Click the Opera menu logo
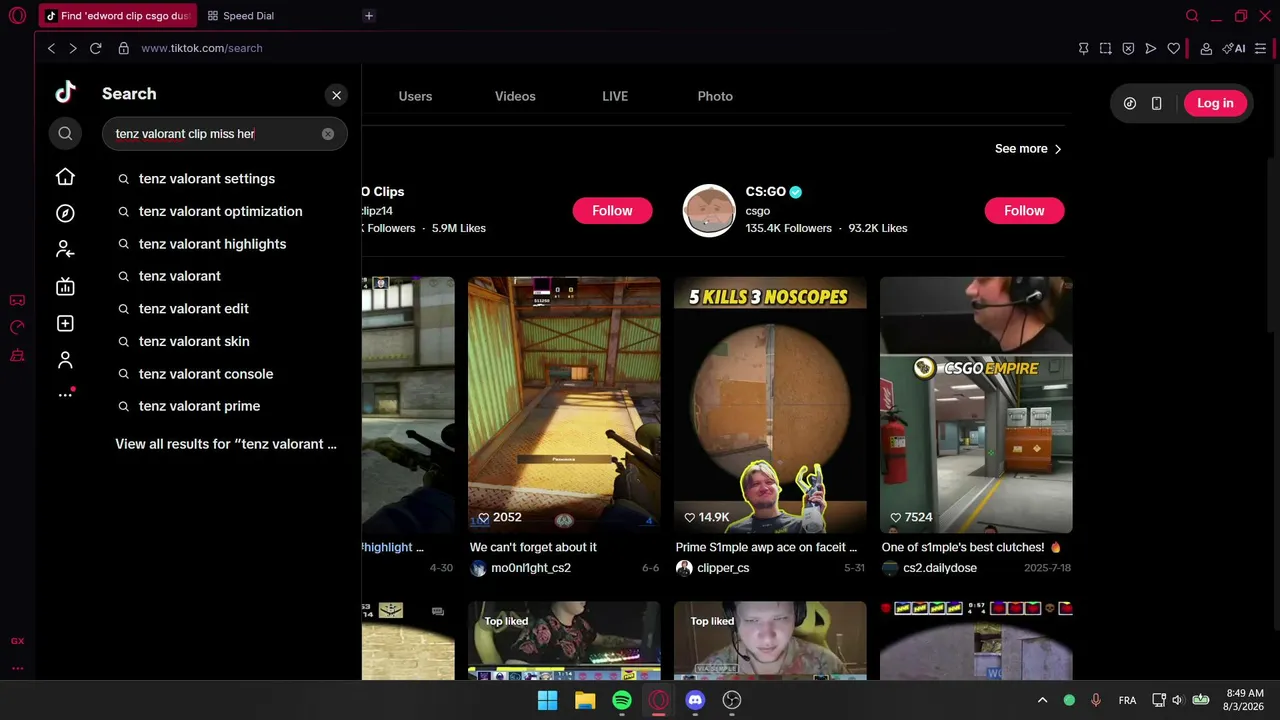Screen dimensions: 1280x720 [17, 16]
